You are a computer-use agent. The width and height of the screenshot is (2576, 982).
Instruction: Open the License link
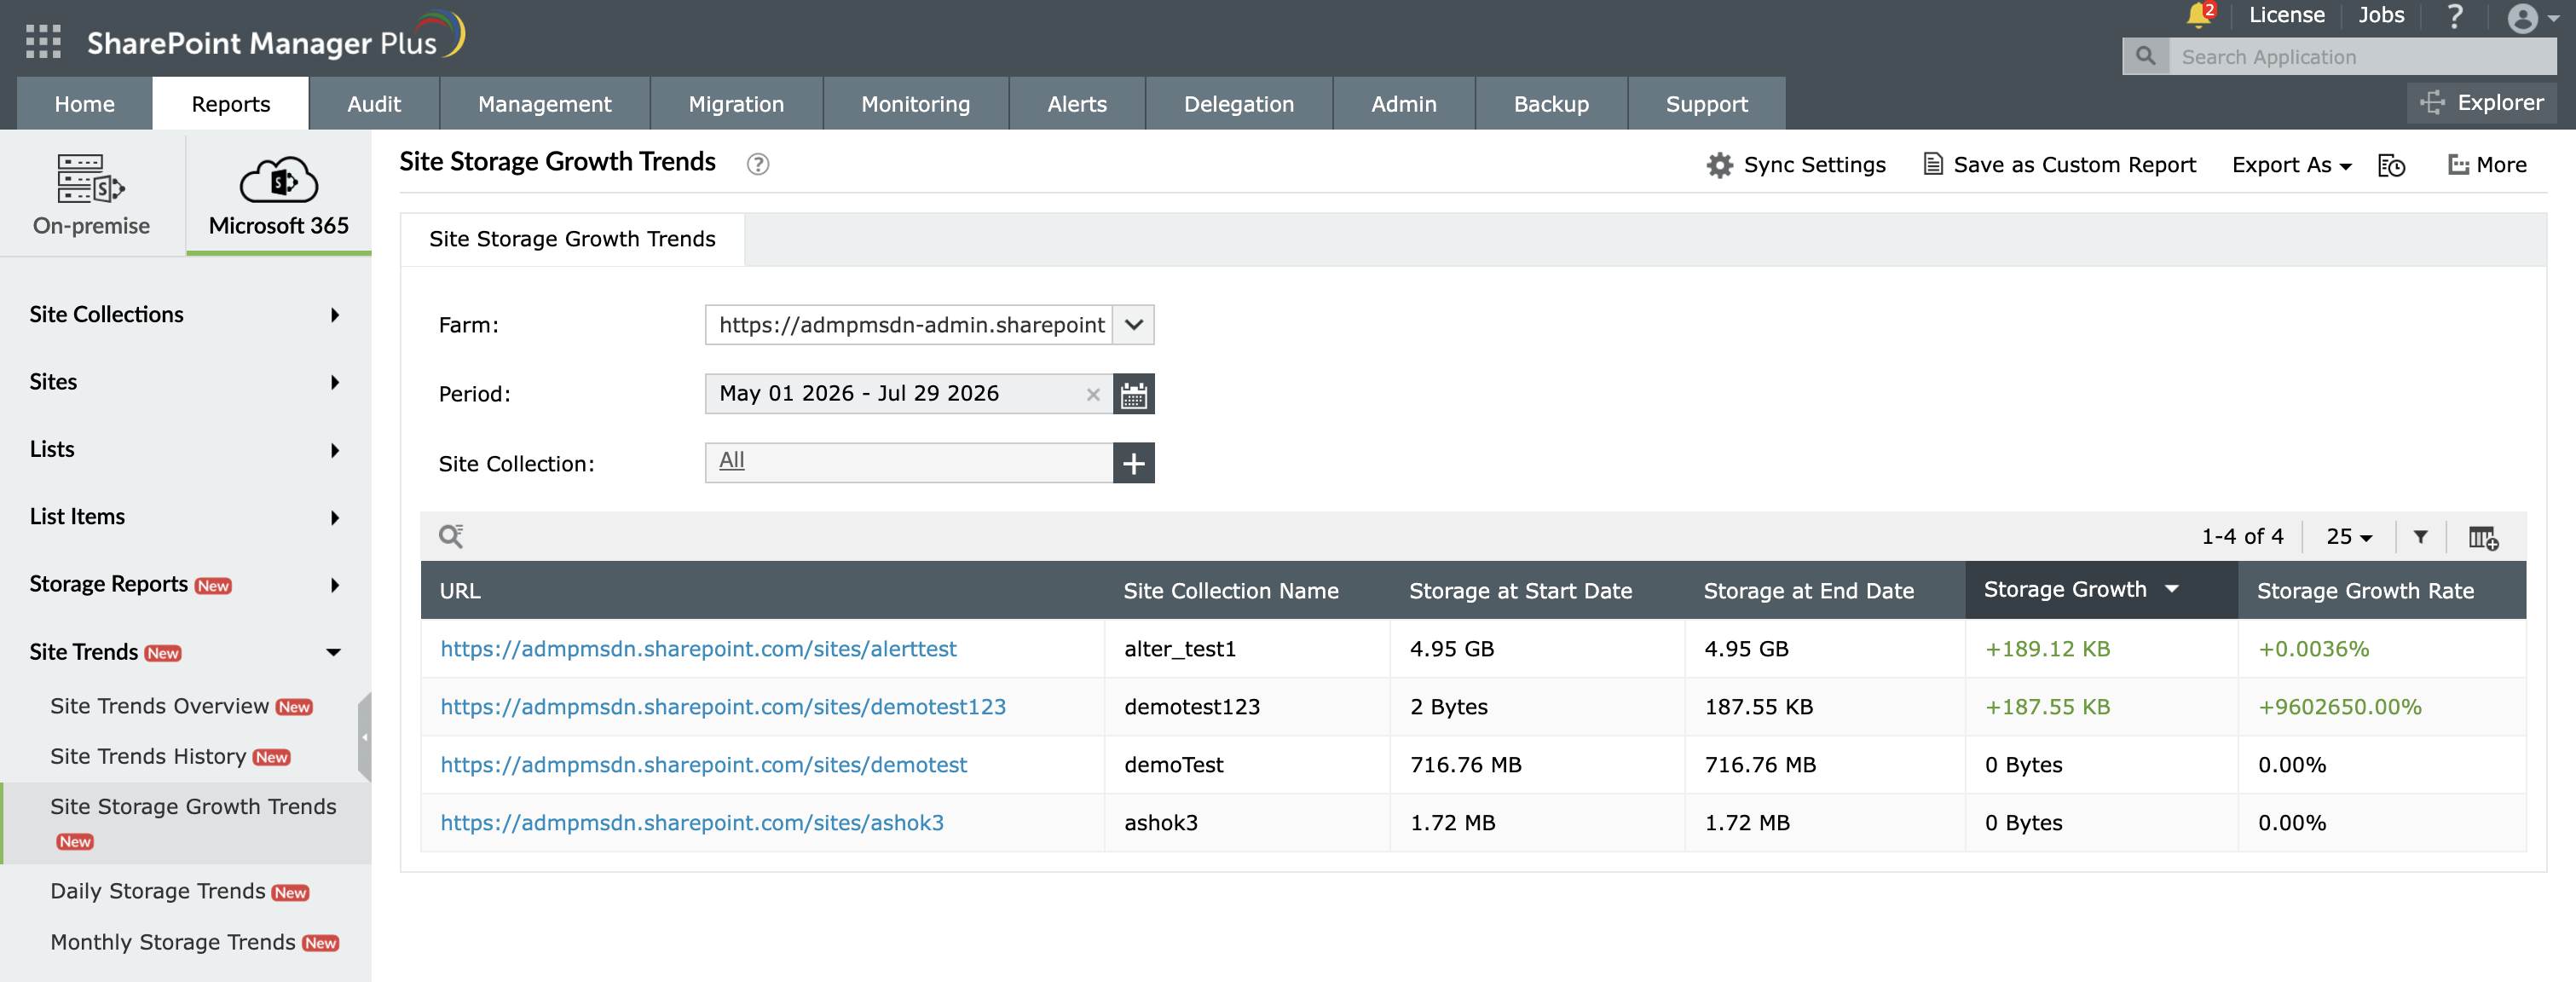tap(2287, 15)
